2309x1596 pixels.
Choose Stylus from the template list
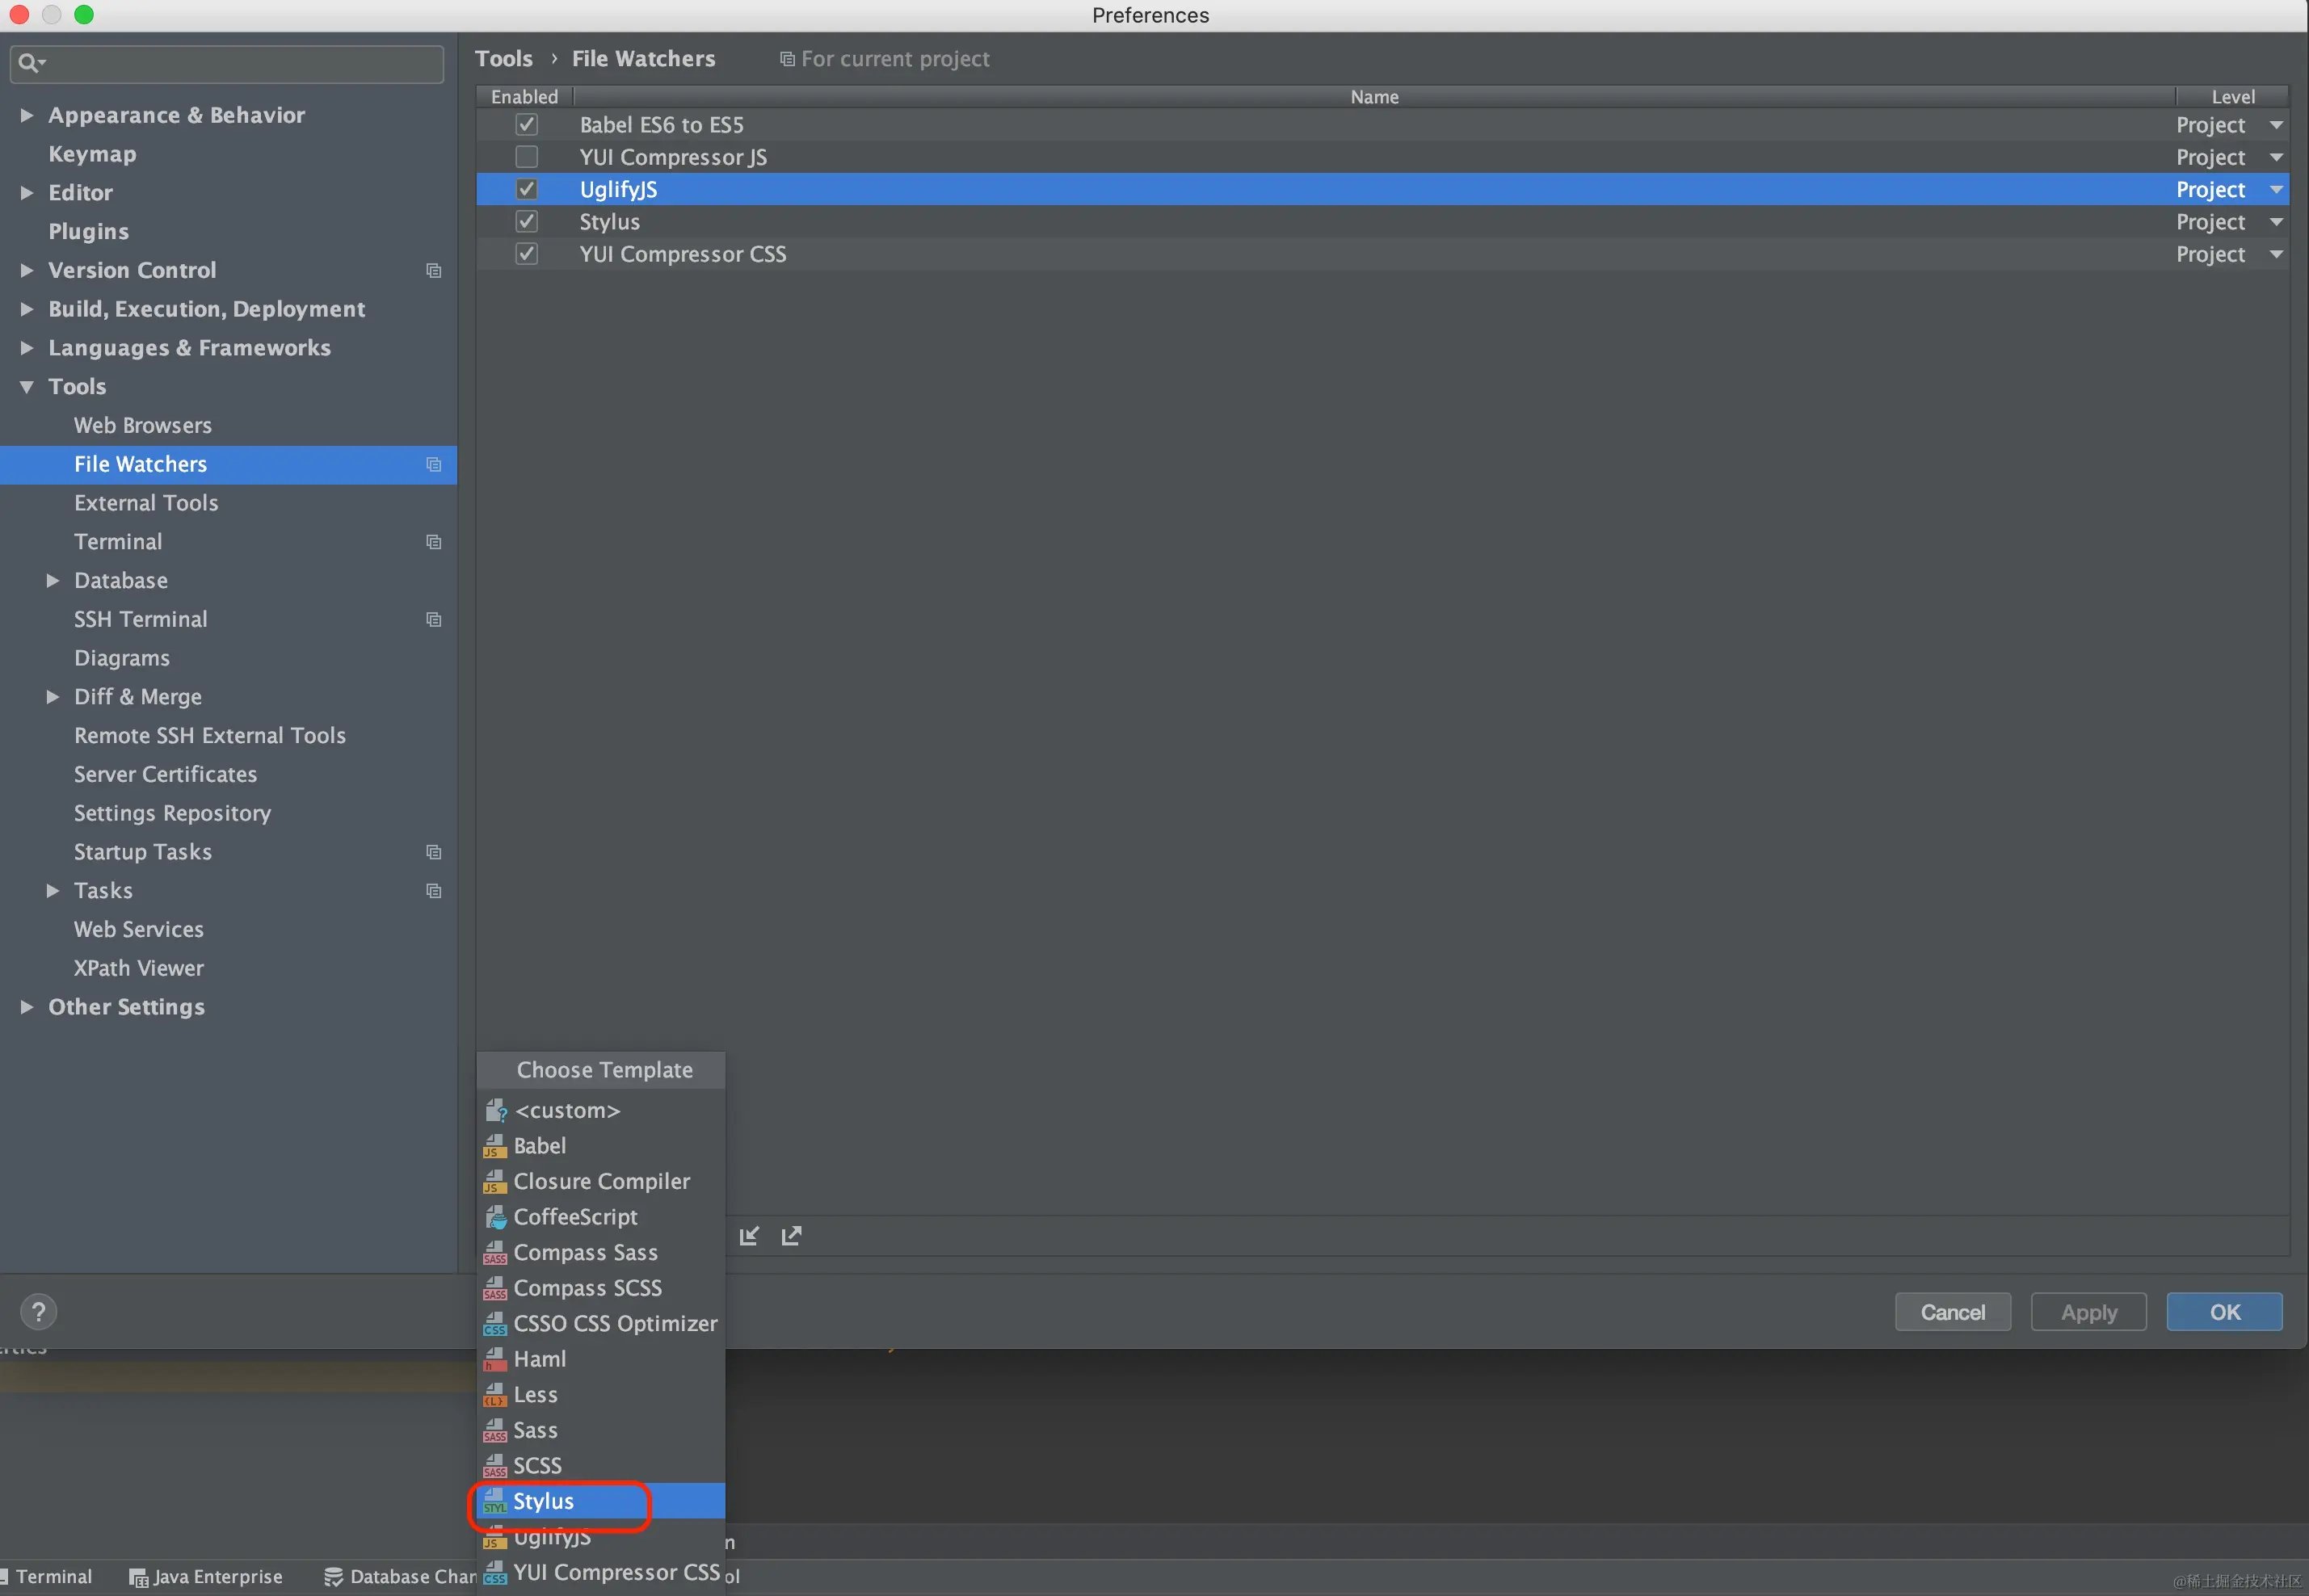(x=544, y=1501)
